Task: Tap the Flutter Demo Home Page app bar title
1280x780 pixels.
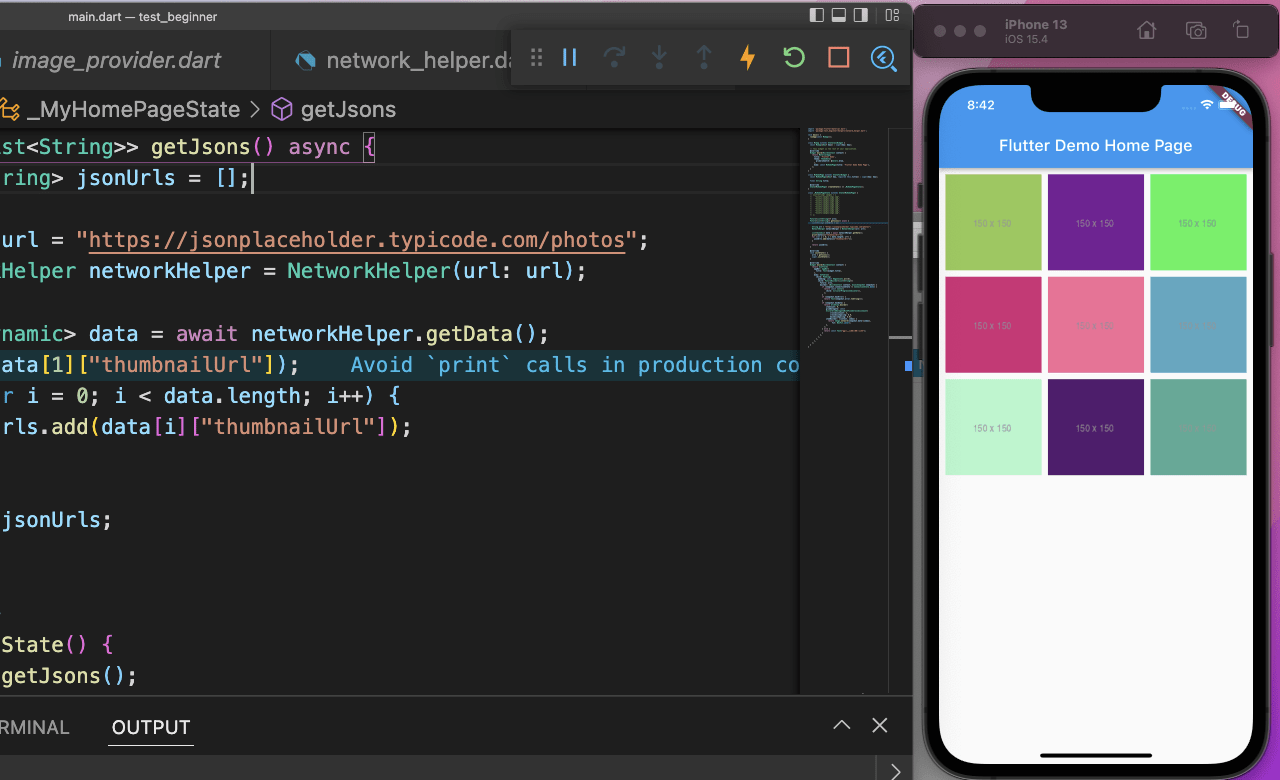Action: pyautogui.click(x=1096, y=145)
